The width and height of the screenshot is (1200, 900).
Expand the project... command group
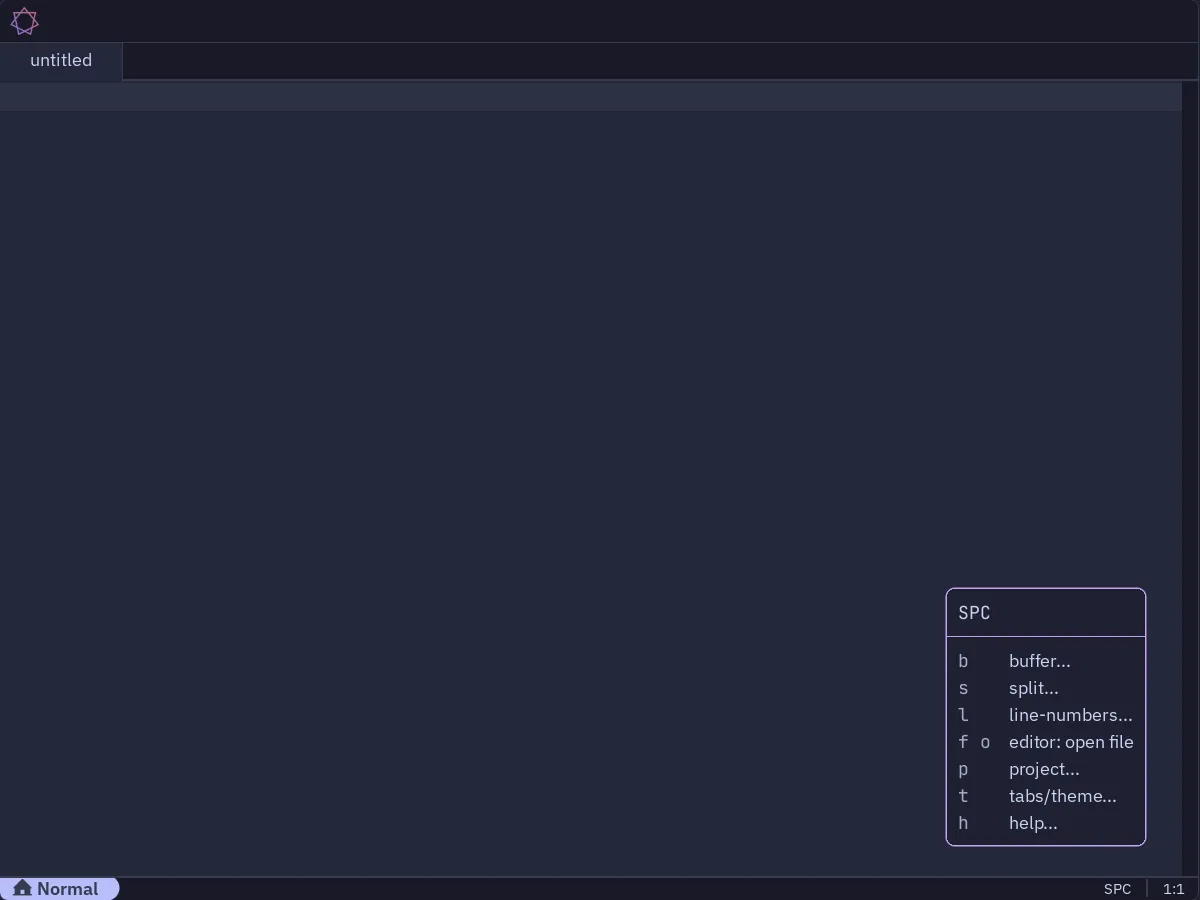pos(1044,769)
